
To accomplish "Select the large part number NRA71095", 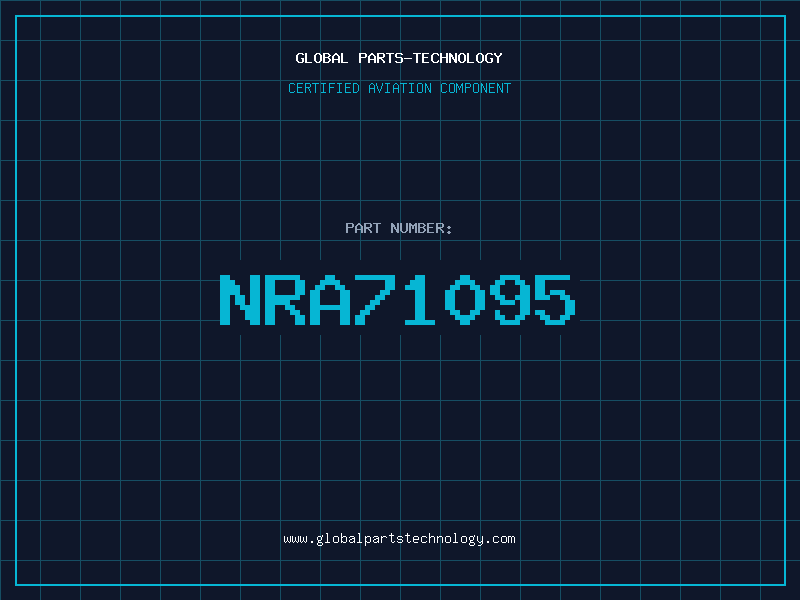I will coord(399,300).
